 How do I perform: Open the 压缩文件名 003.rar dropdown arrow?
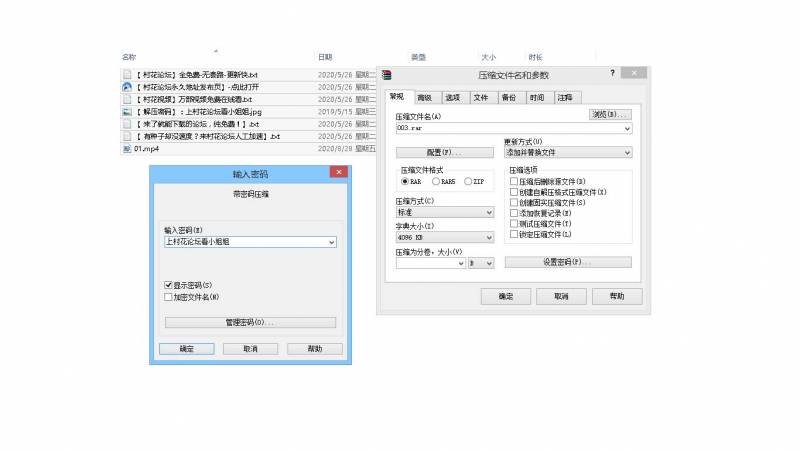coord(627,129)
